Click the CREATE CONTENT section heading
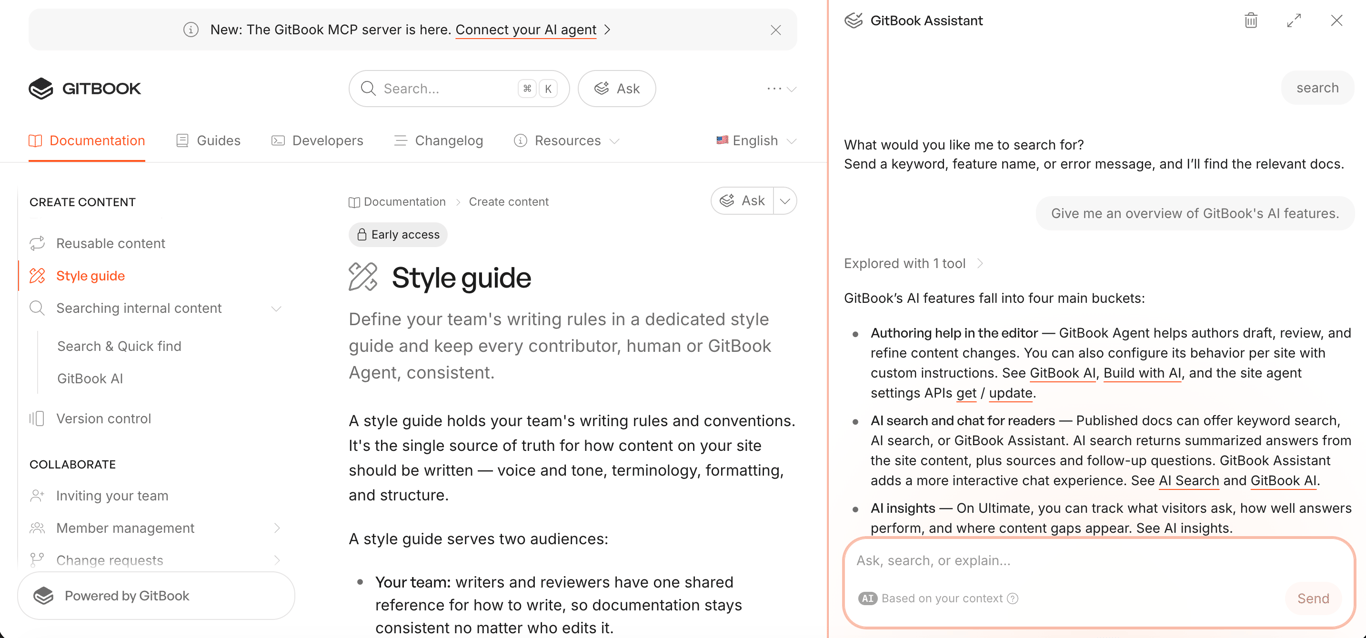Screen dimensions: 1366x638 (82, 202)
